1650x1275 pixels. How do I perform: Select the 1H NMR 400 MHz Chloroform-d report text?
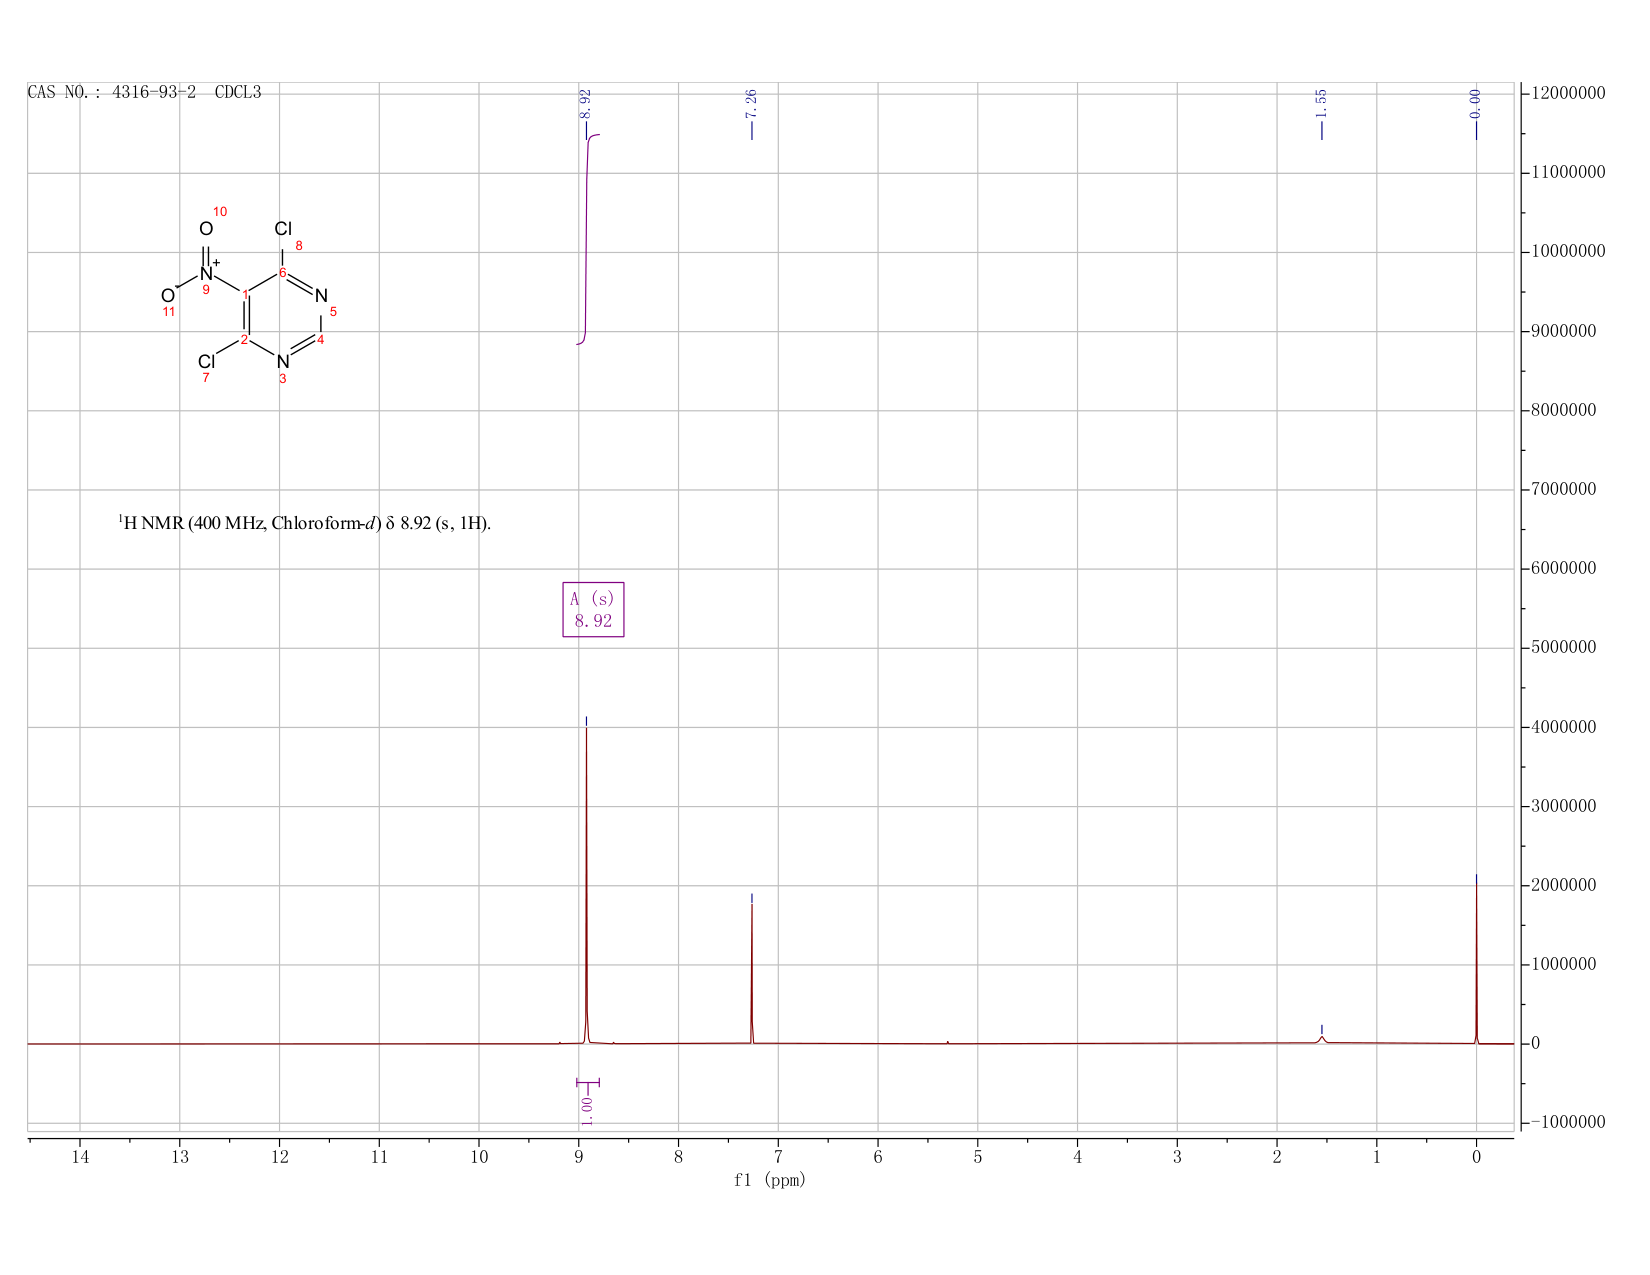pyautogui.click(x=304, y=523)
